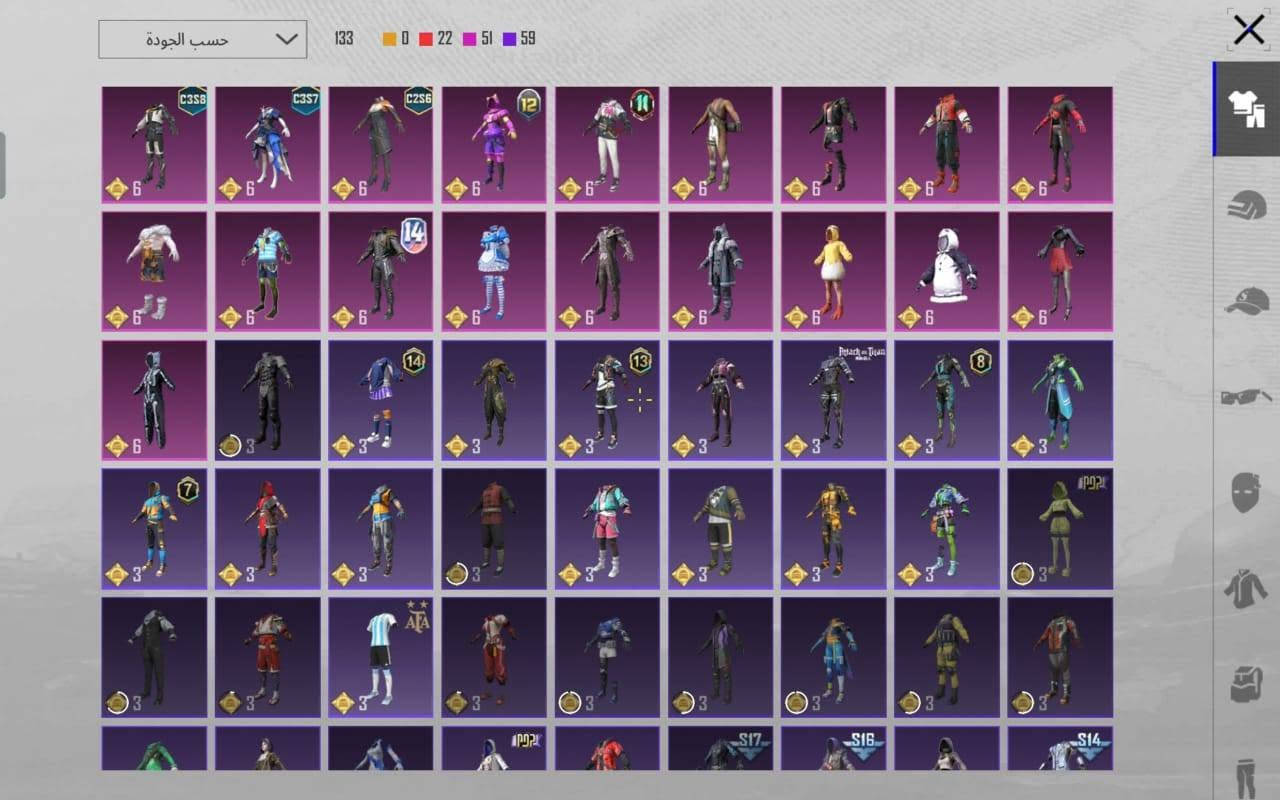Filter by purple quality count 59
This screenshot has height=800, width=1280.
519,39
